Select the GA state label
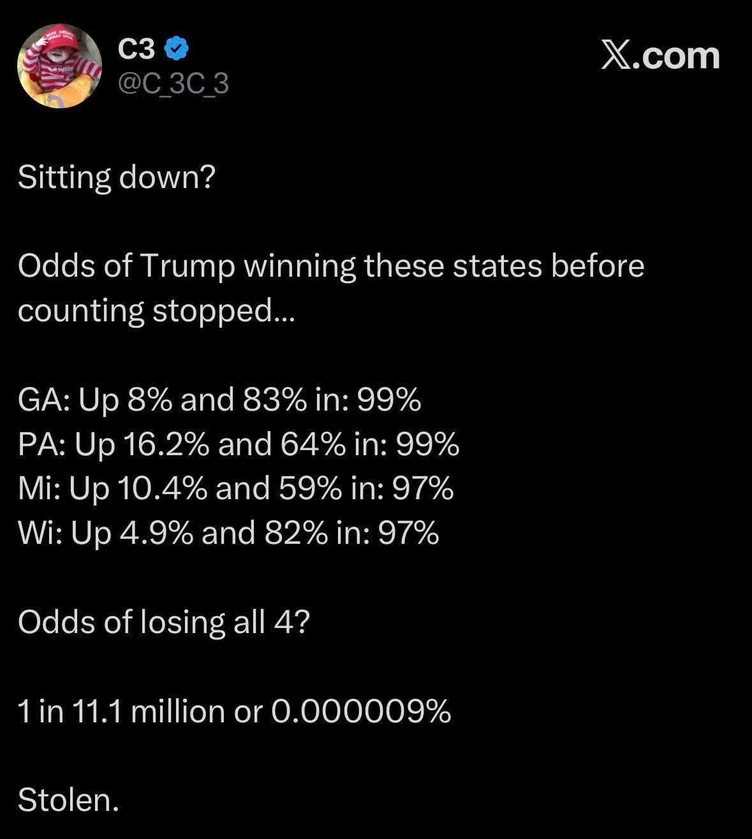This screenshot has height=839, width=752. tap(39, 400)
